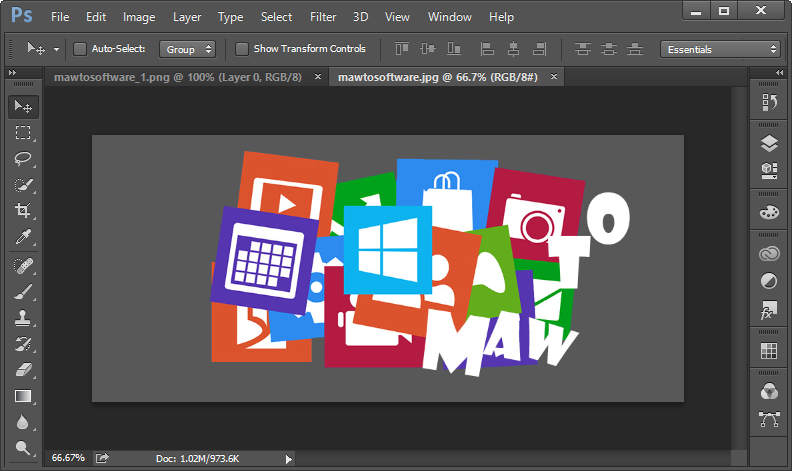Click the export/share icon in status bar
792x471 pixels.
coord(102,458)
